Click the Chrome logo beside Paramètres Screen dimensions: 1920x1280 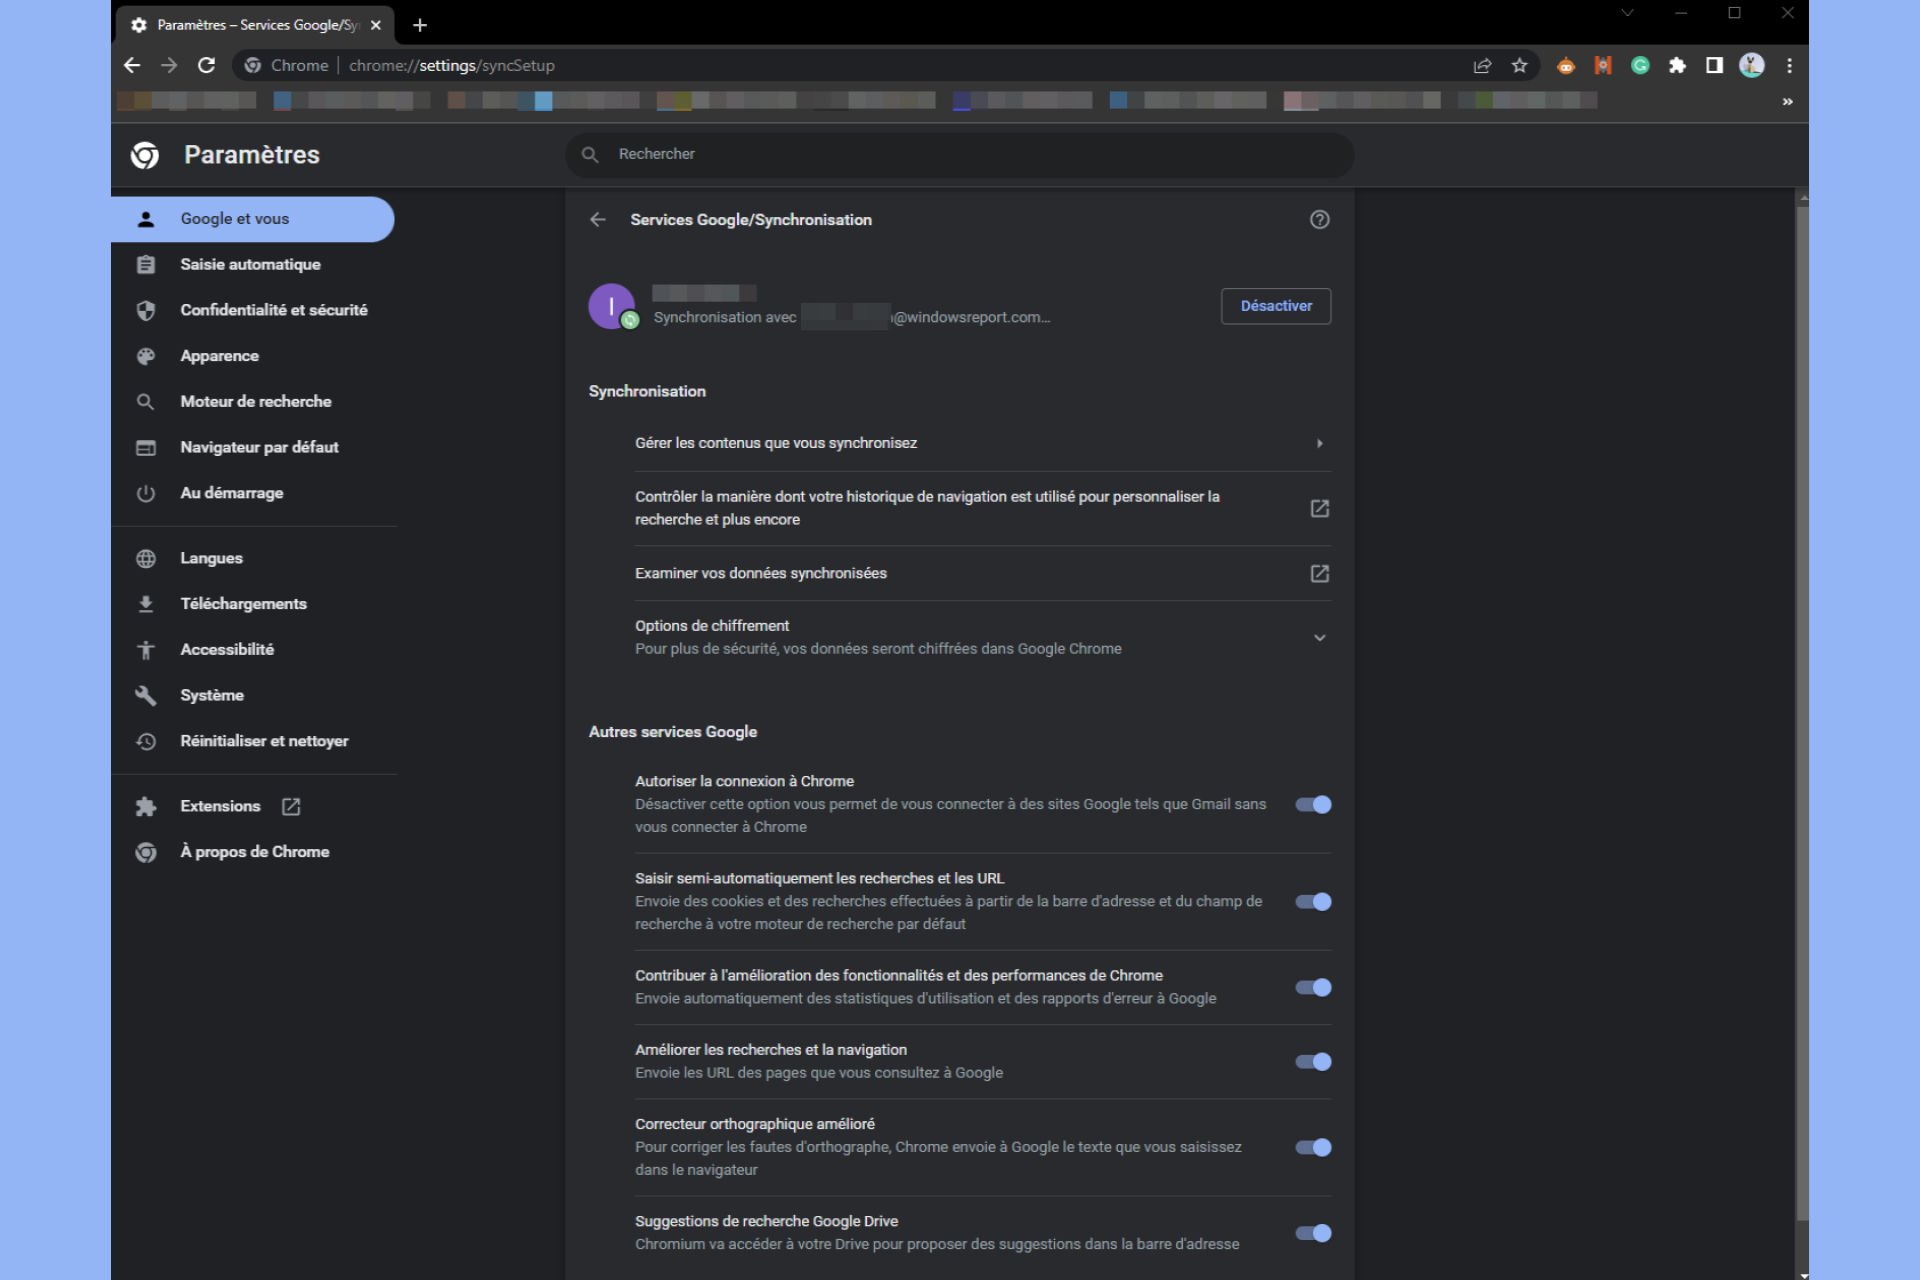pos(145,155)
